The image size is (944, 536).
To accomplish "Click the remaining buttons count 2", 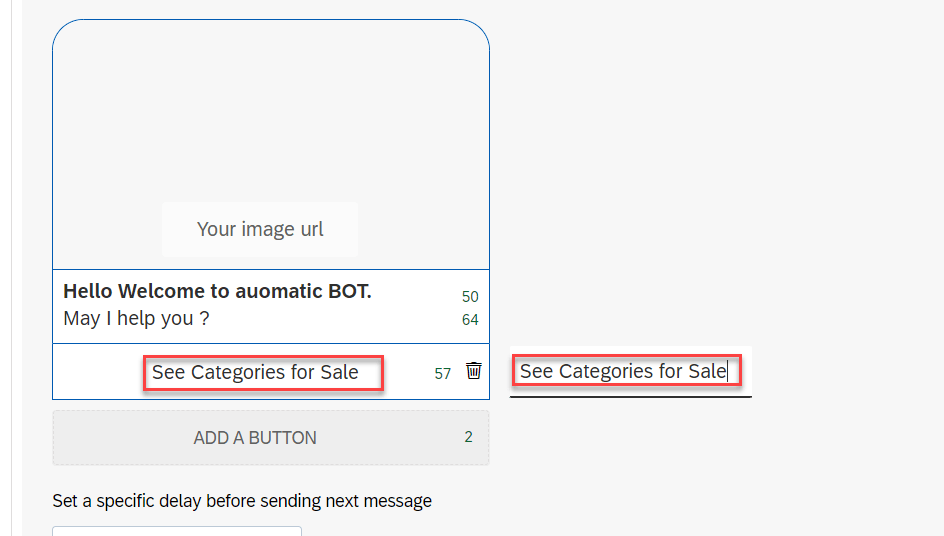I will coord(468,437).
